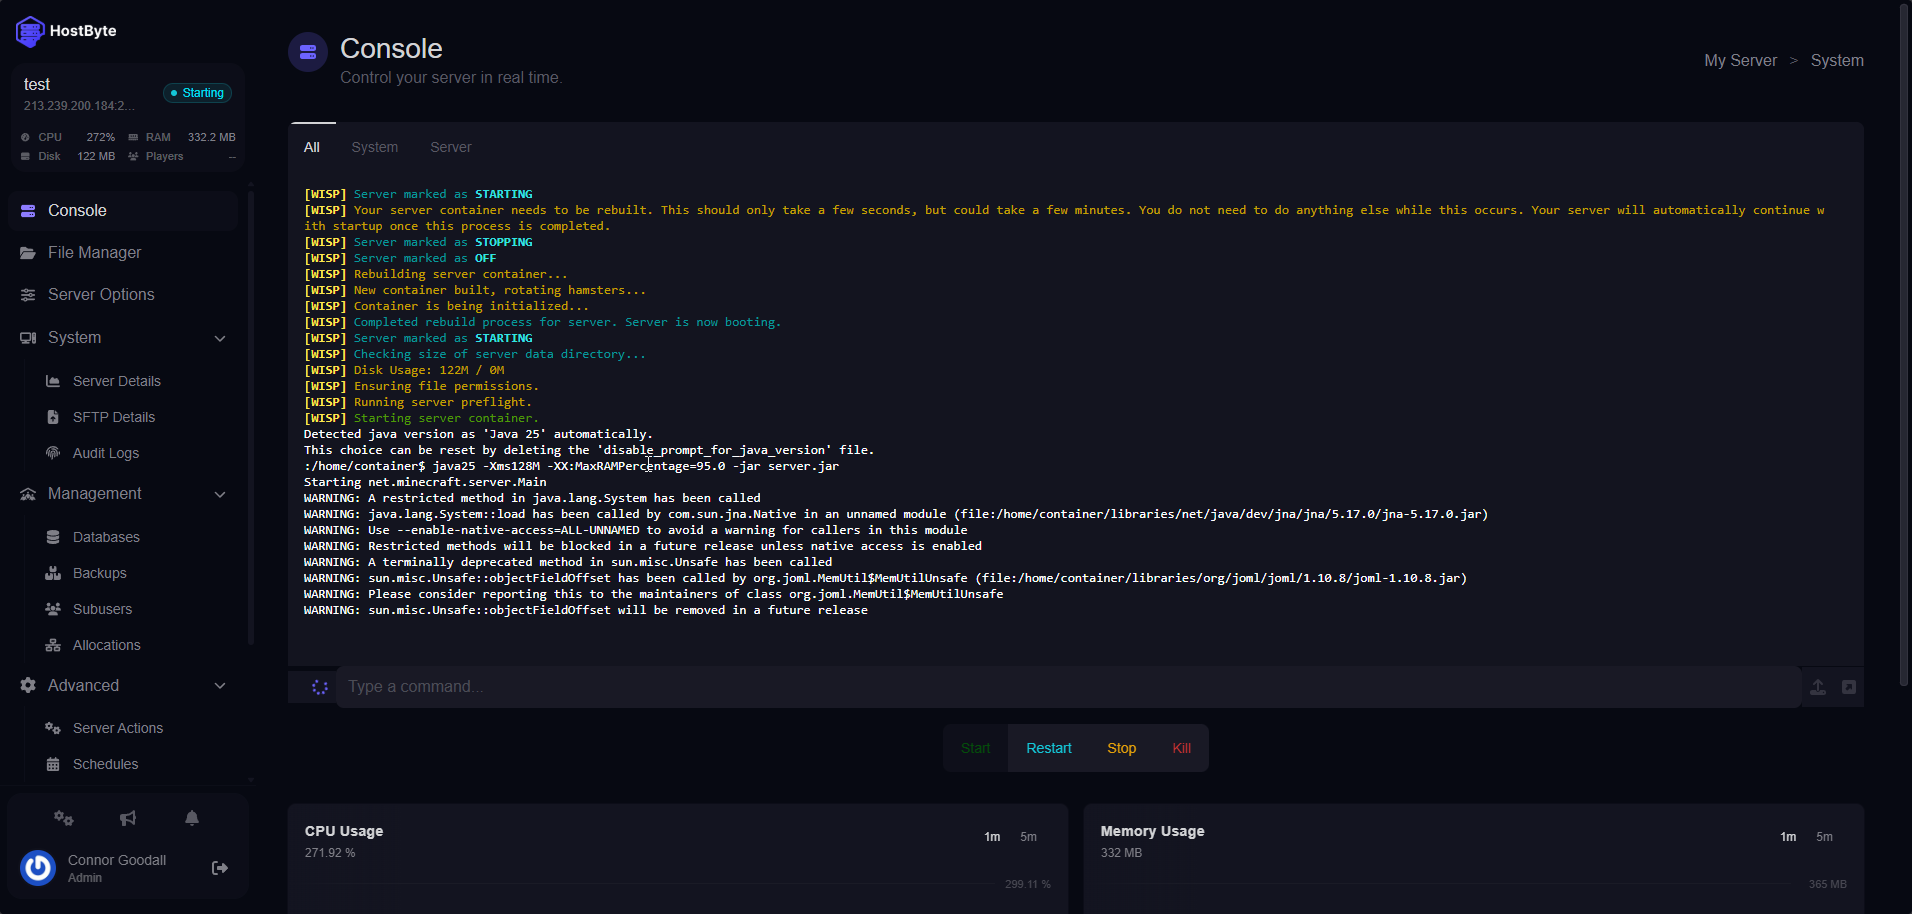The image size is (1912, 914).
Task: Switch to the System console tab
Action: (375, 147)
